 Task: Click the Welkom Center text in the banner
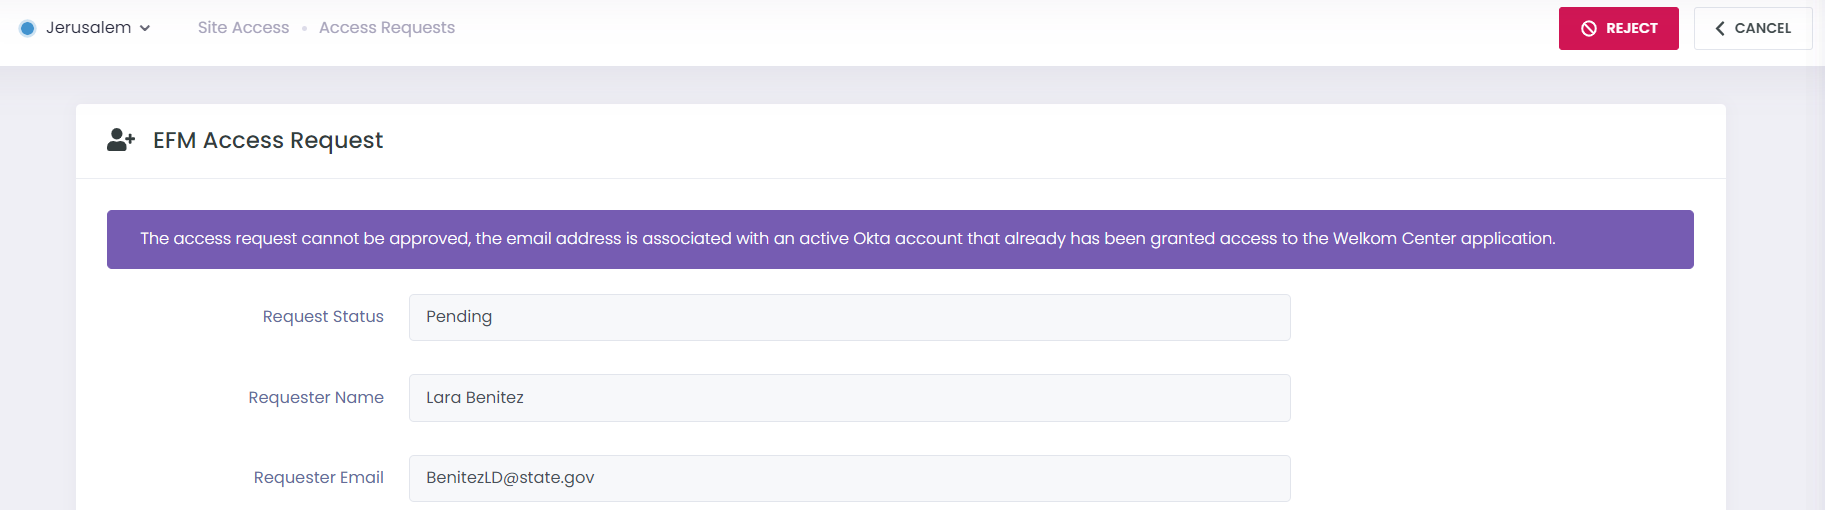(x=1394, y=239)
